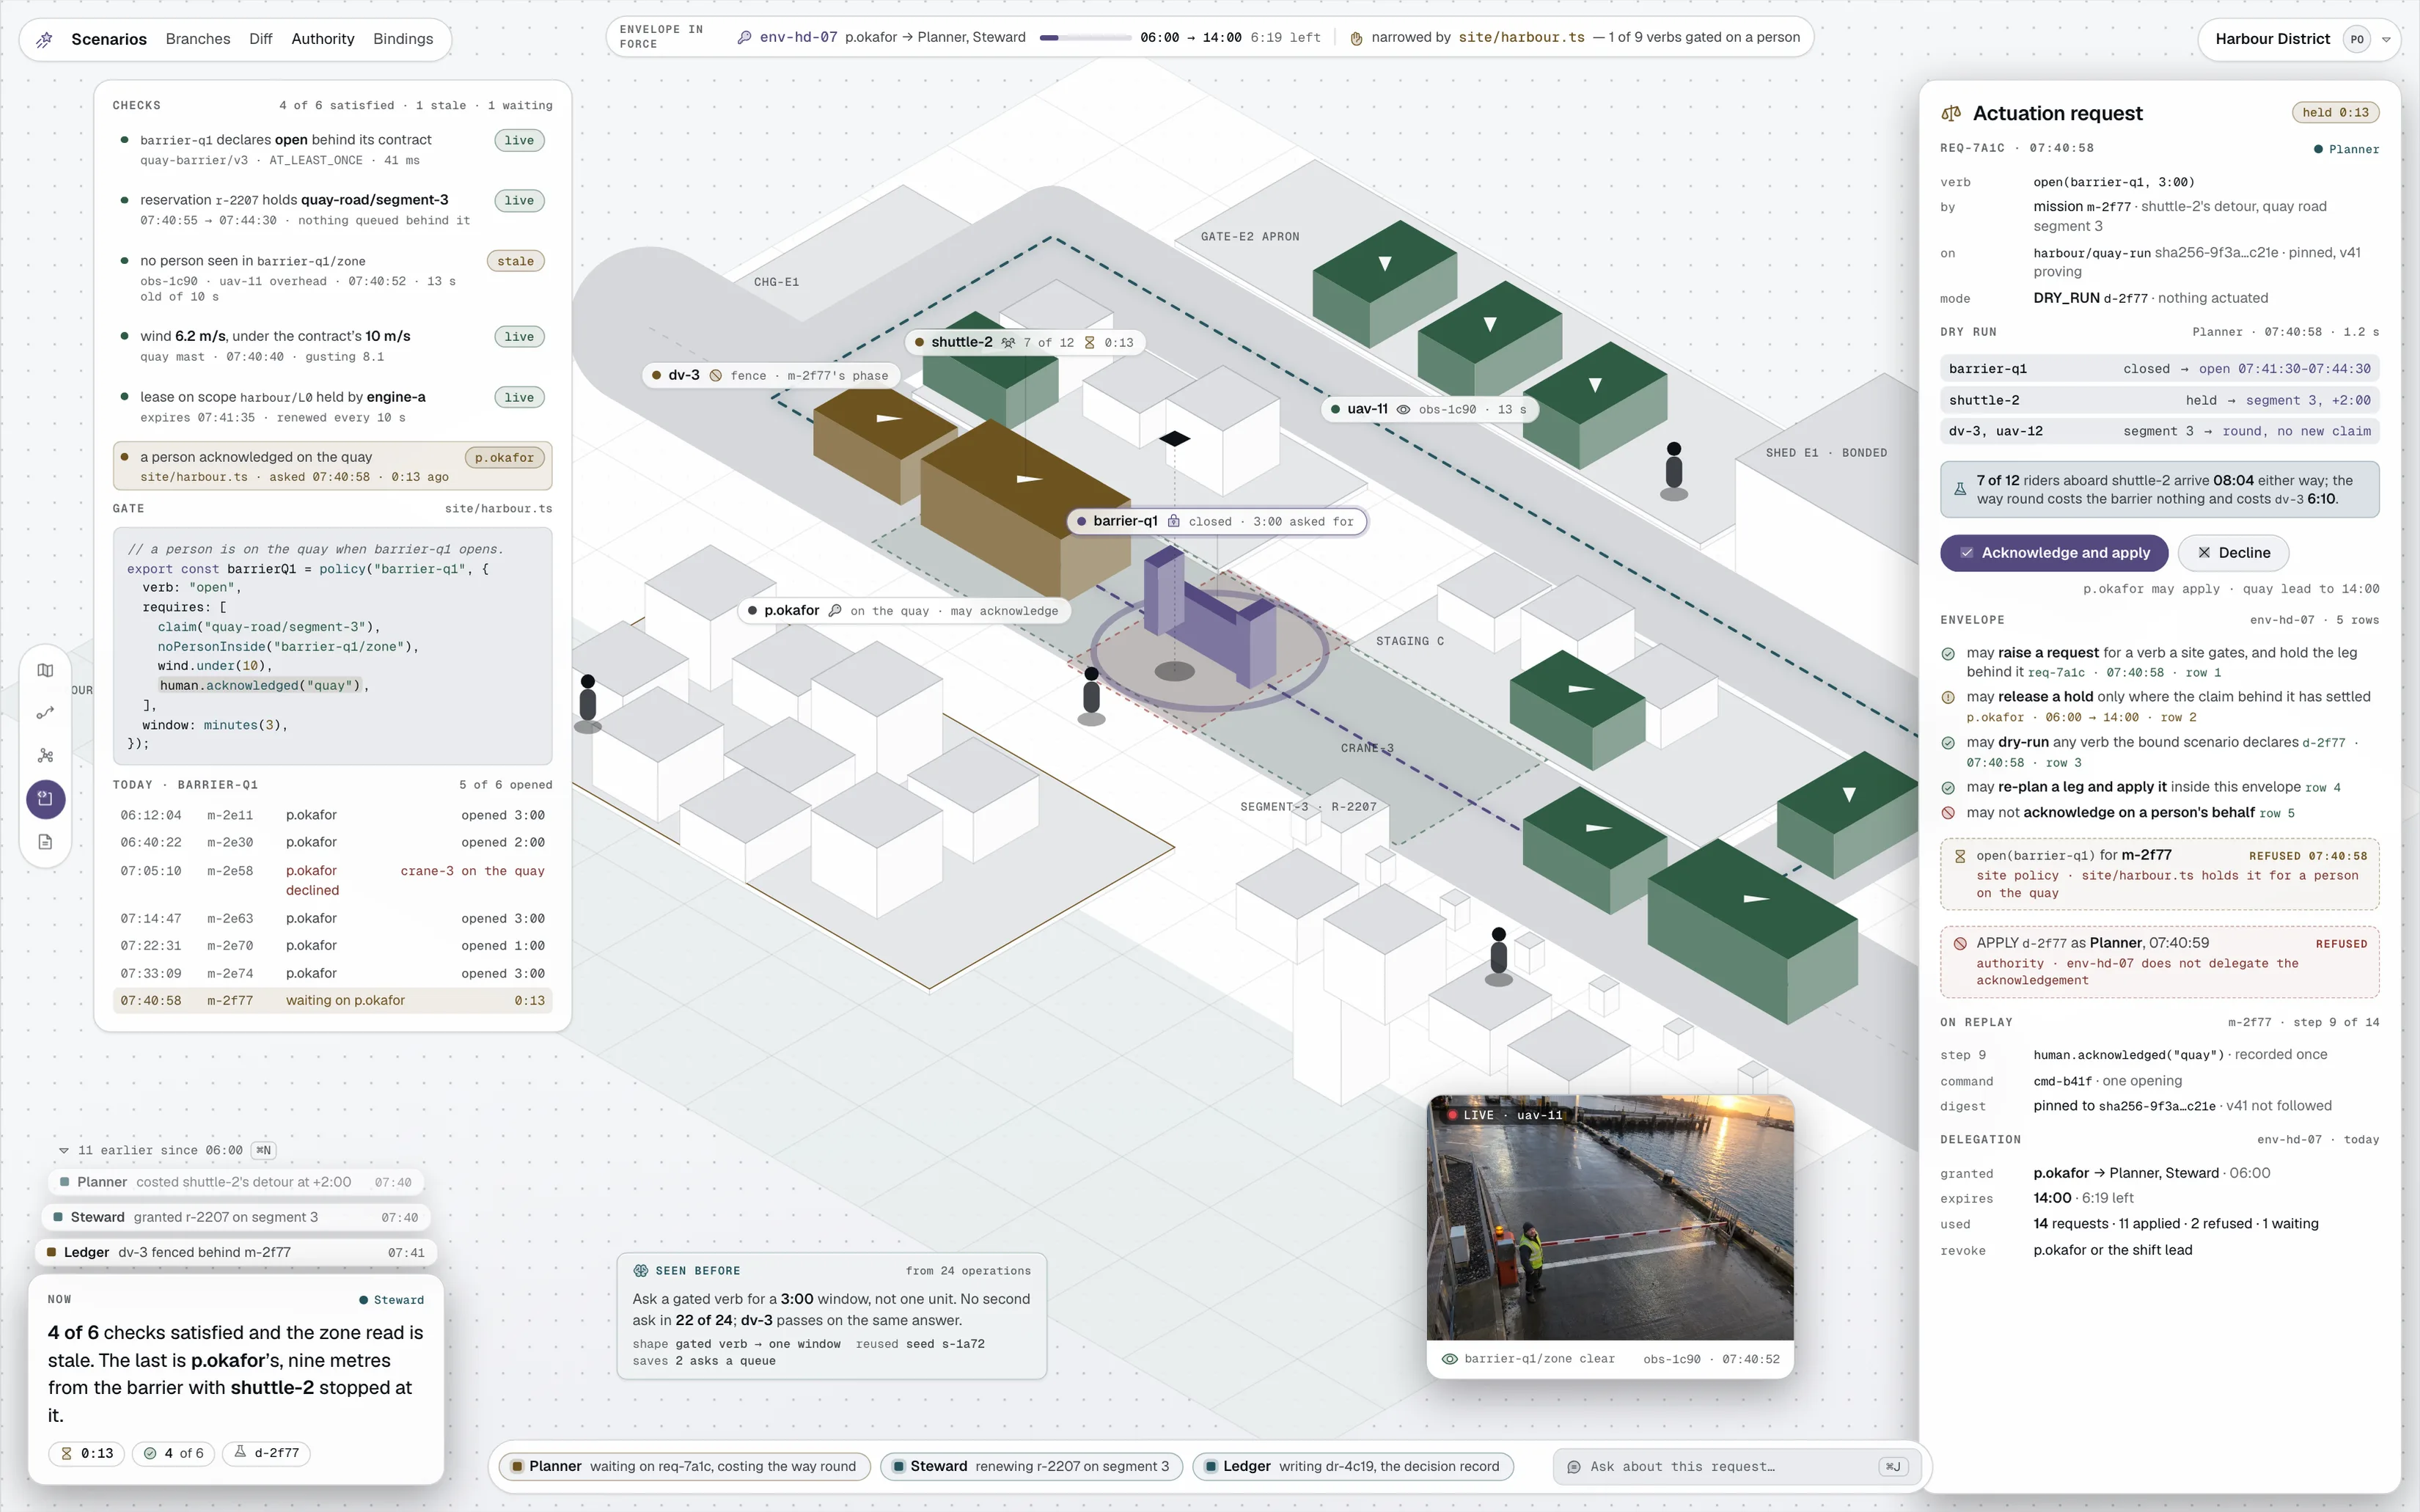Open the Diff tab
The width and height of the screenshot is (2420, 1512).
coord(261,39)
